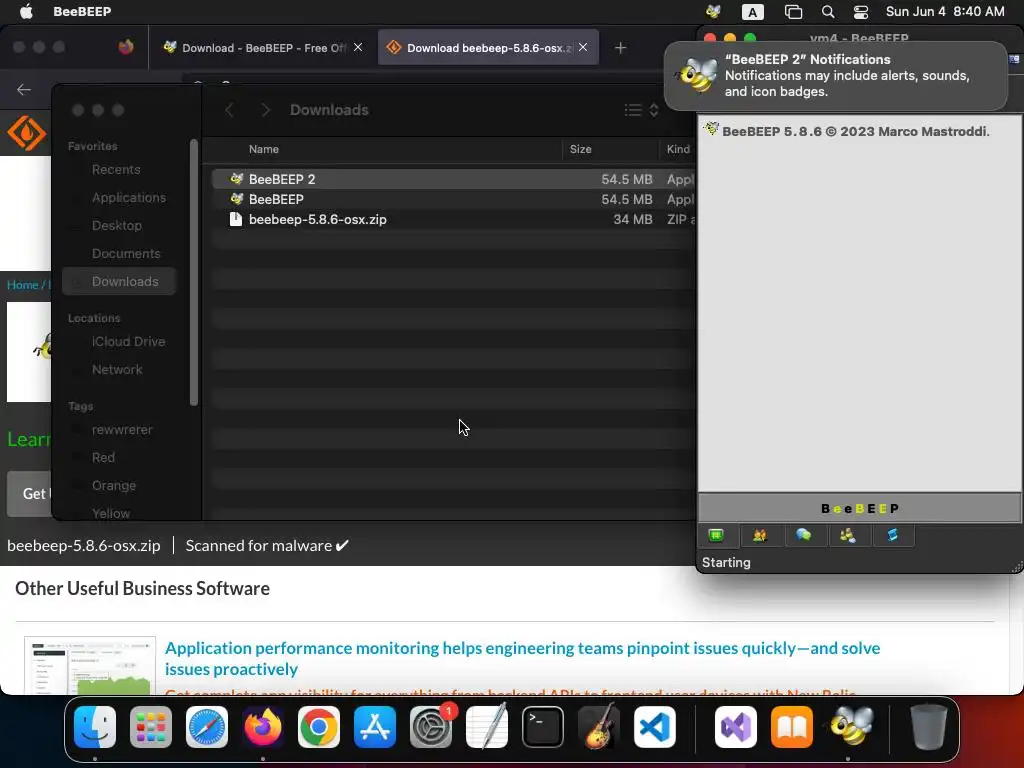Open Recents in Finder sidebar
This screenshot has width=1024, height=768.
point(116,169)
